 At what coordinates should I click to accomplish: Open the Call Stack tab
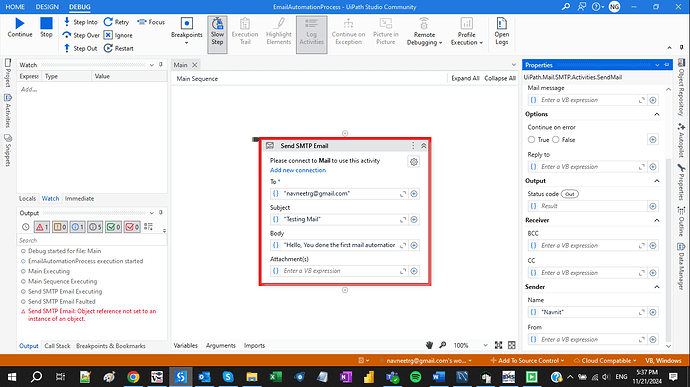(x=57, y=346)
